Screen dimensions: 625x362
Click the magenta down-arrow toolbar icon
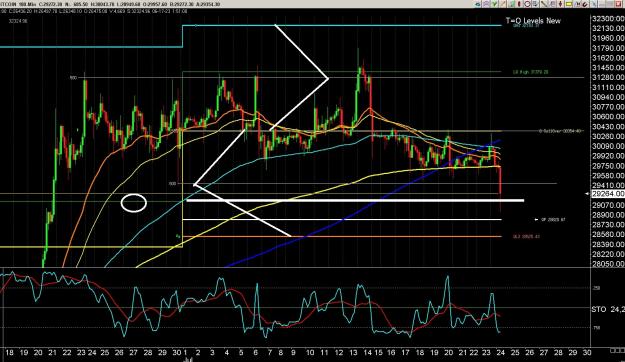click(x=560, y=4)
